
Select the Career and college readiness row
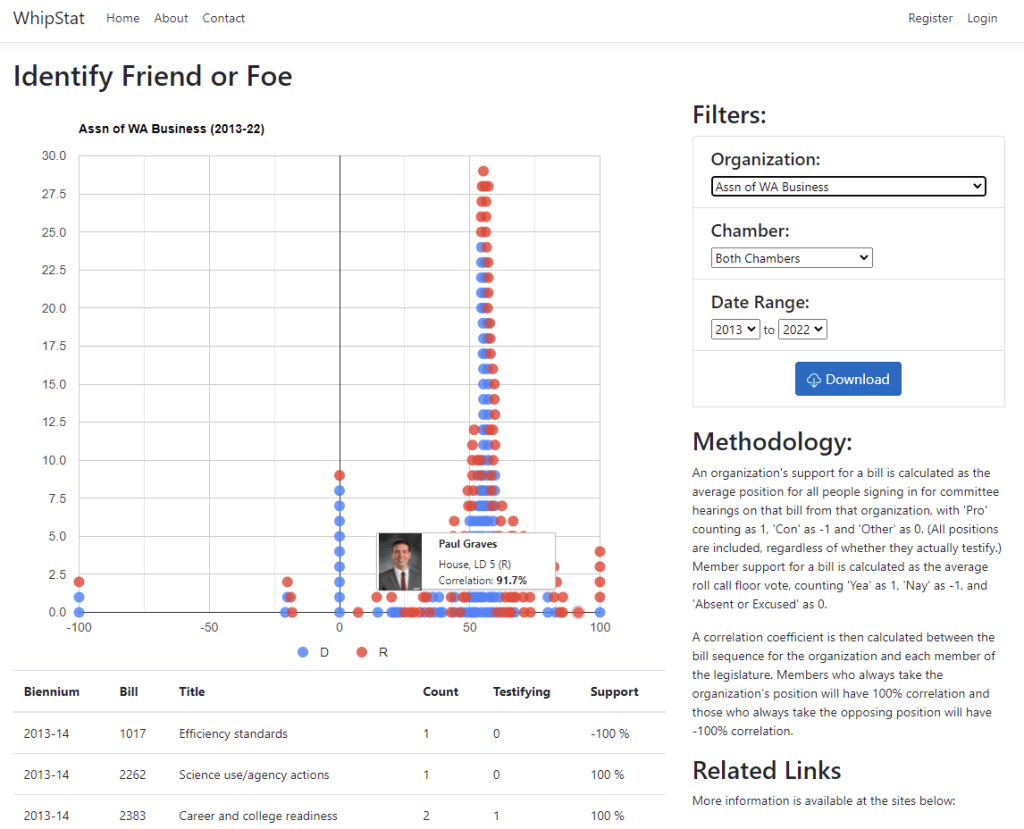pos(258,815)
